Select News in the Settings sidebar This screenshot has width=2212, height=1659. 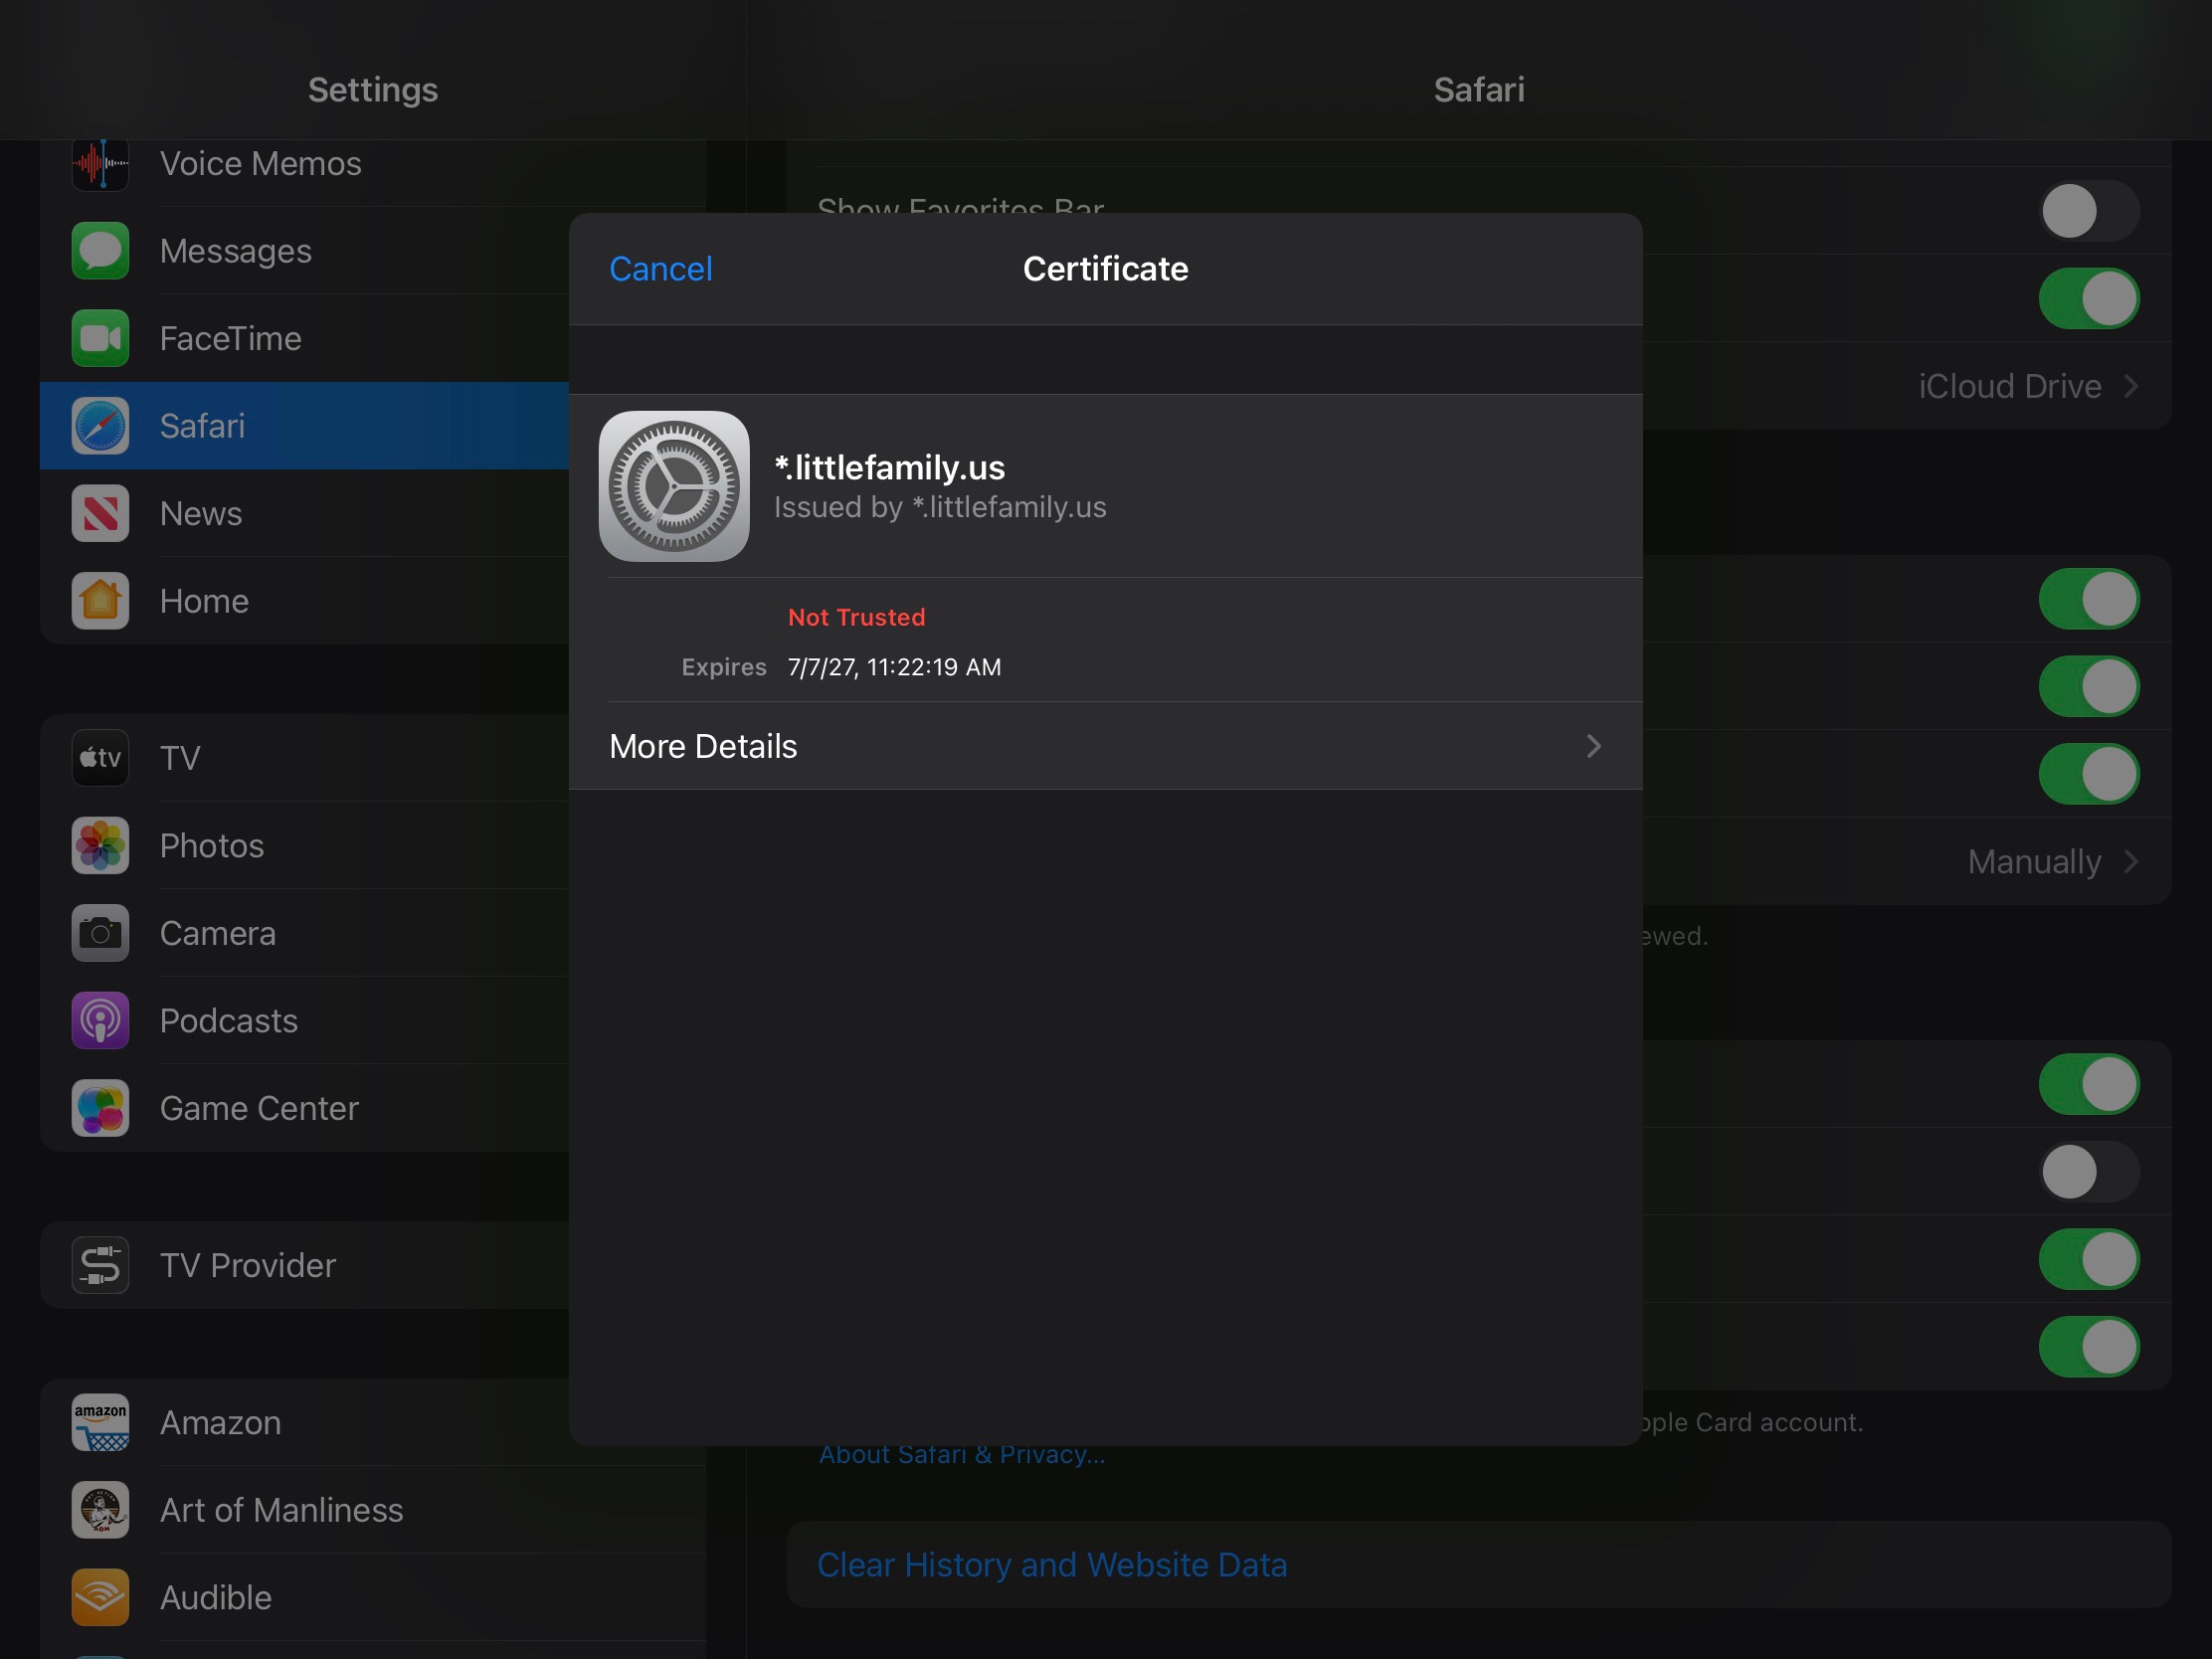[x=200, y=513]
